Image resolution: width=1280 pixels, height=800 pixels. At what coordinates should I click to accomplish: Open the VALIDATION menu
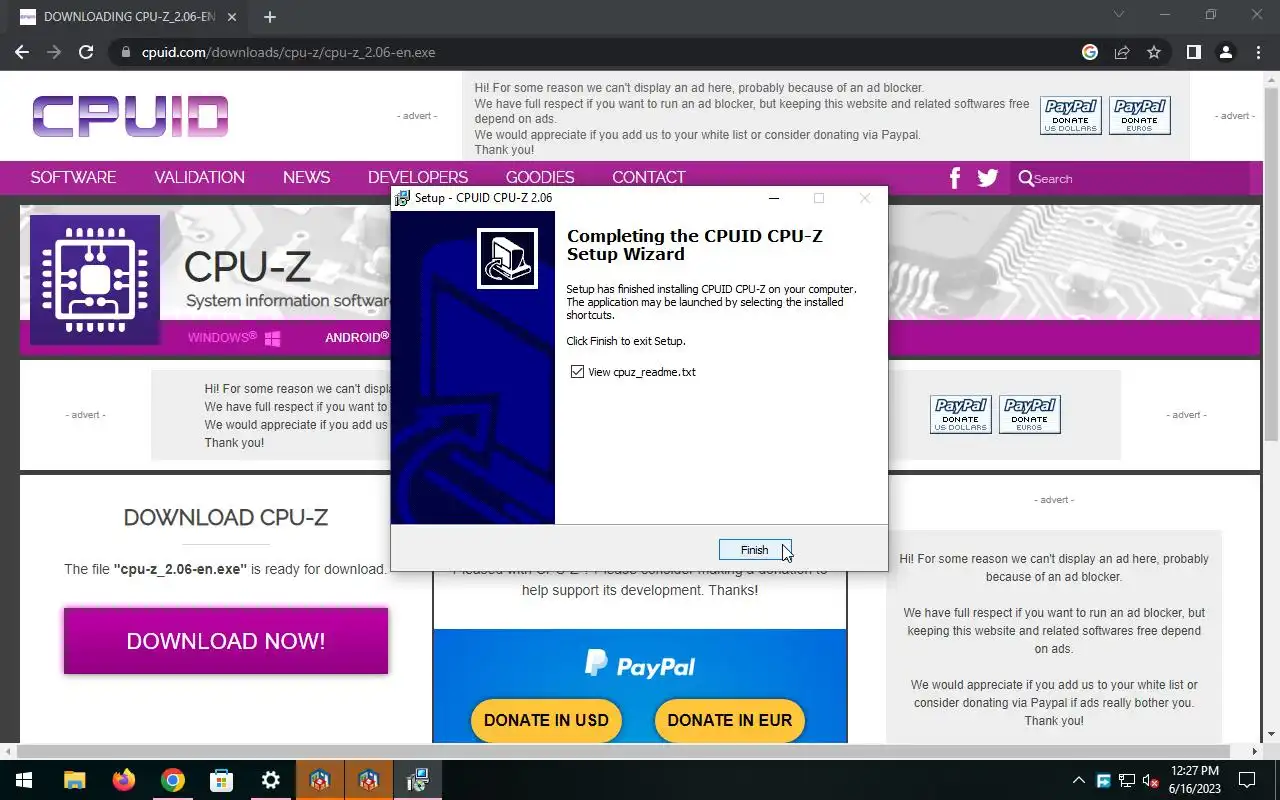[199, 177]
